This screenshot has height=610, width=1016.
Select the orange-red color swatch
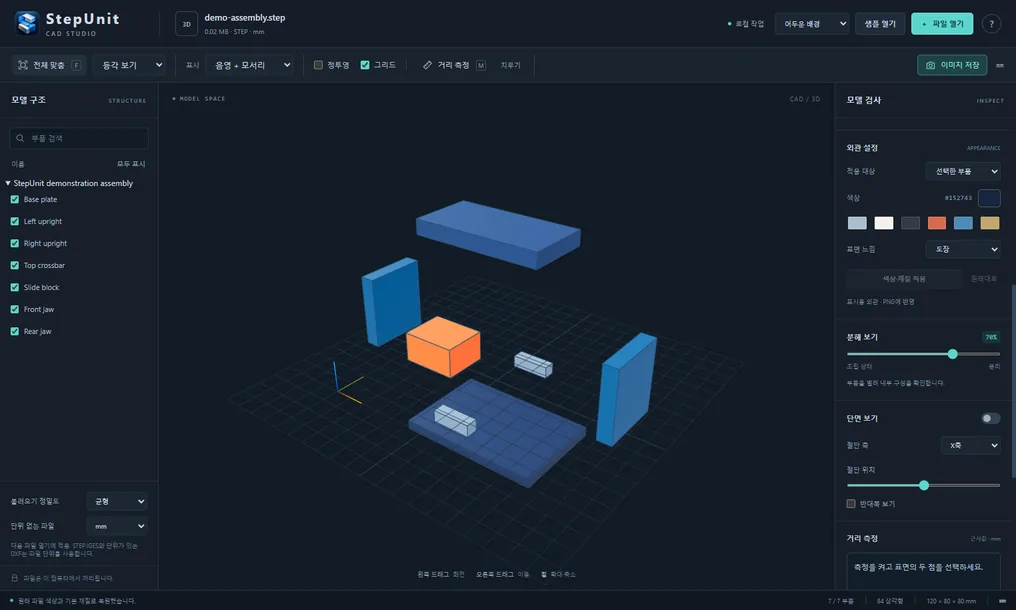936,223
